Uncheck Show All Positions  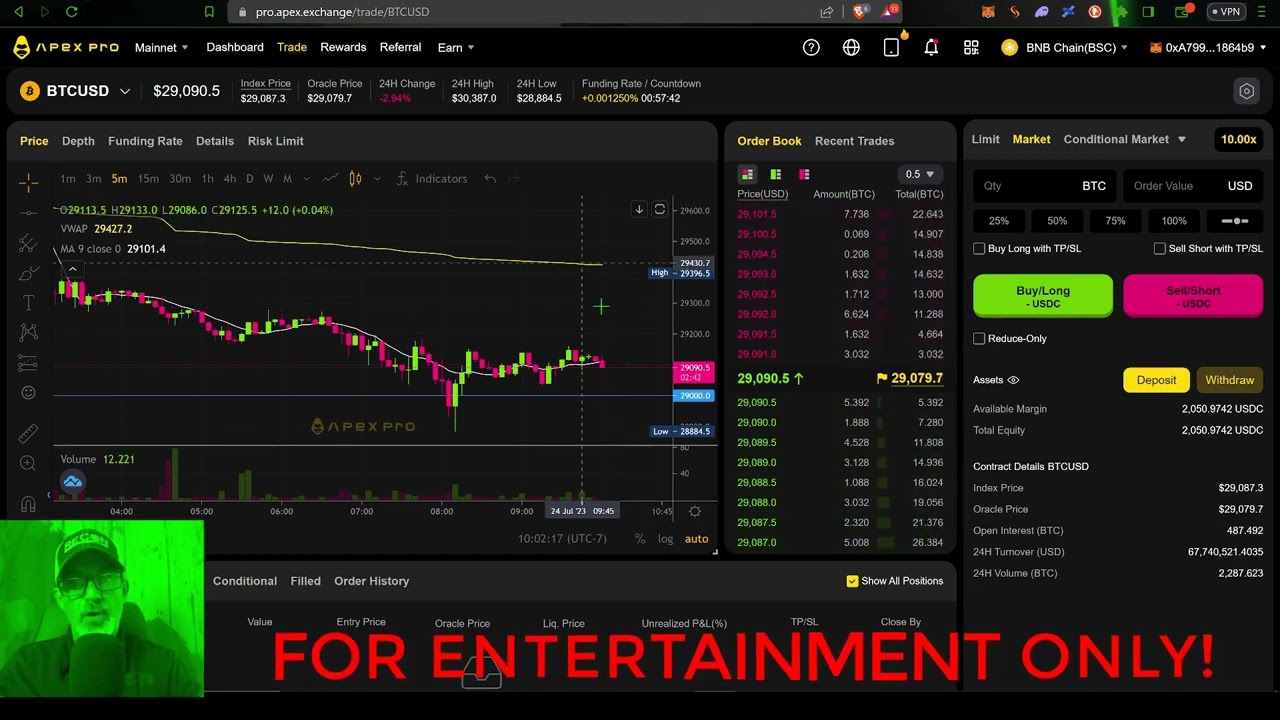(852, 581)
